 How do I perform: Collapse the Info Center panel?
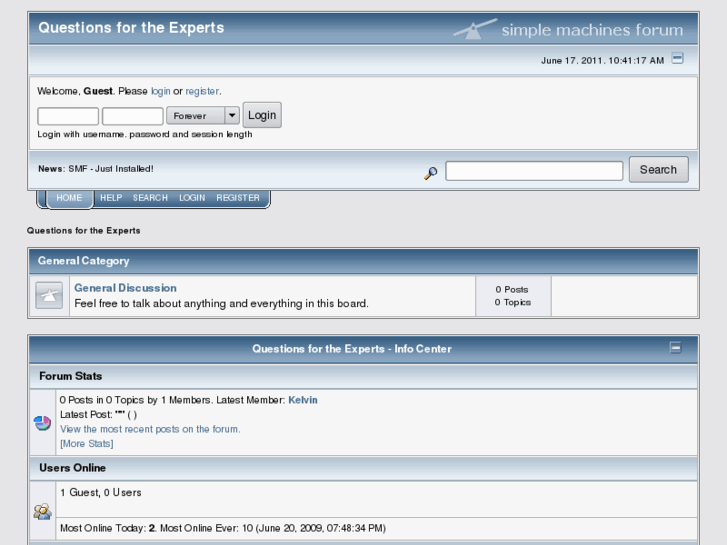[676, 347]
